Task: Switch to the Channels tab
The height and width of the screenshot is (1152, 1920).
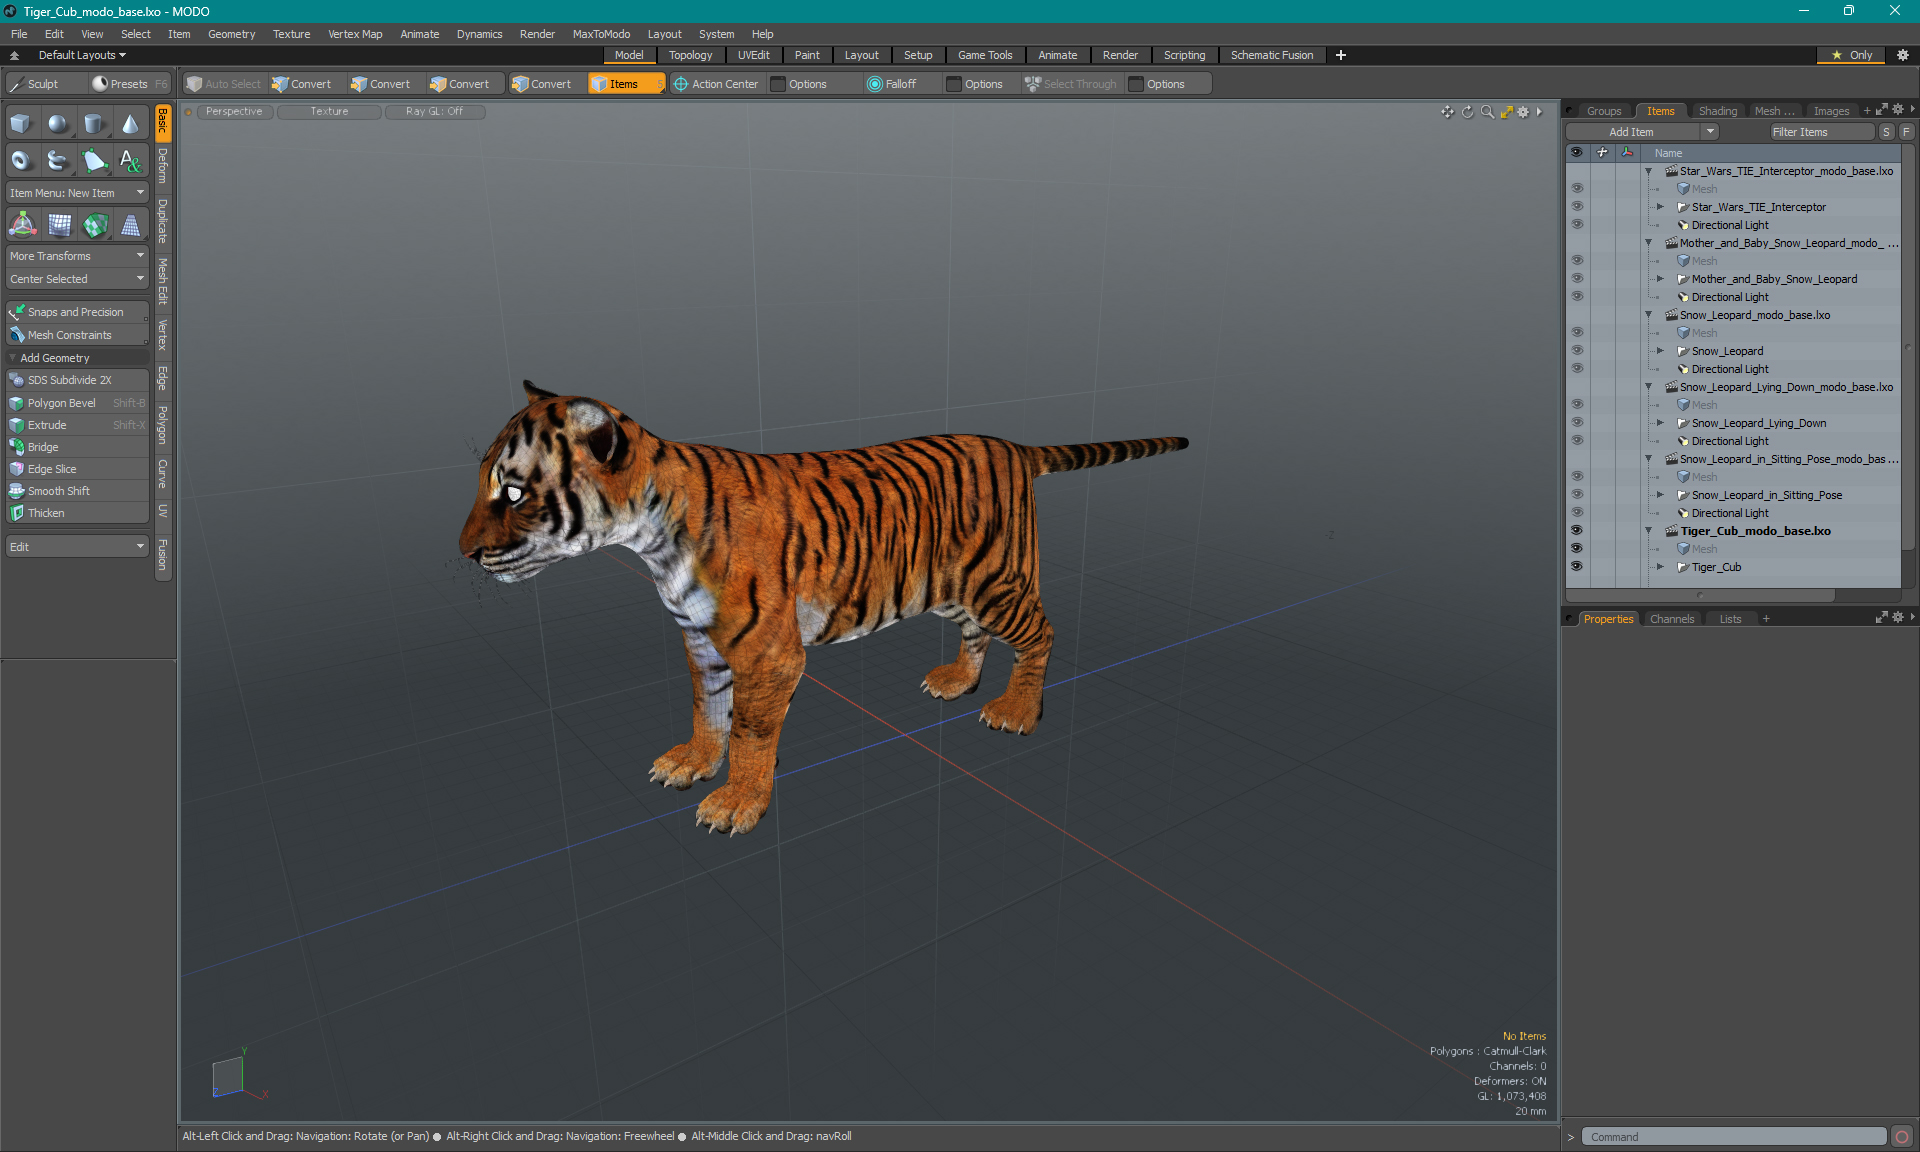Action: coord(1671,619)
